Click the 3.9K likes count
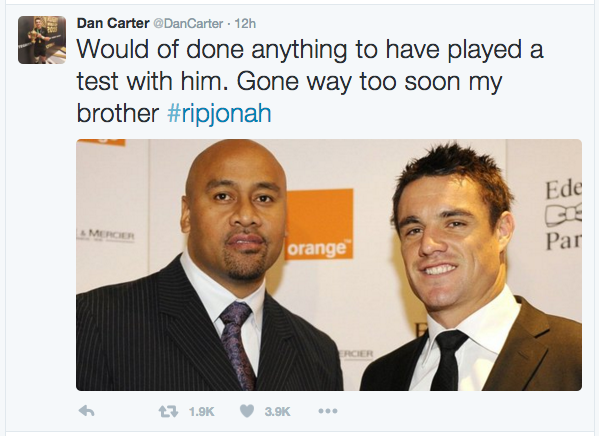599x436 pixels. point(277,412)
